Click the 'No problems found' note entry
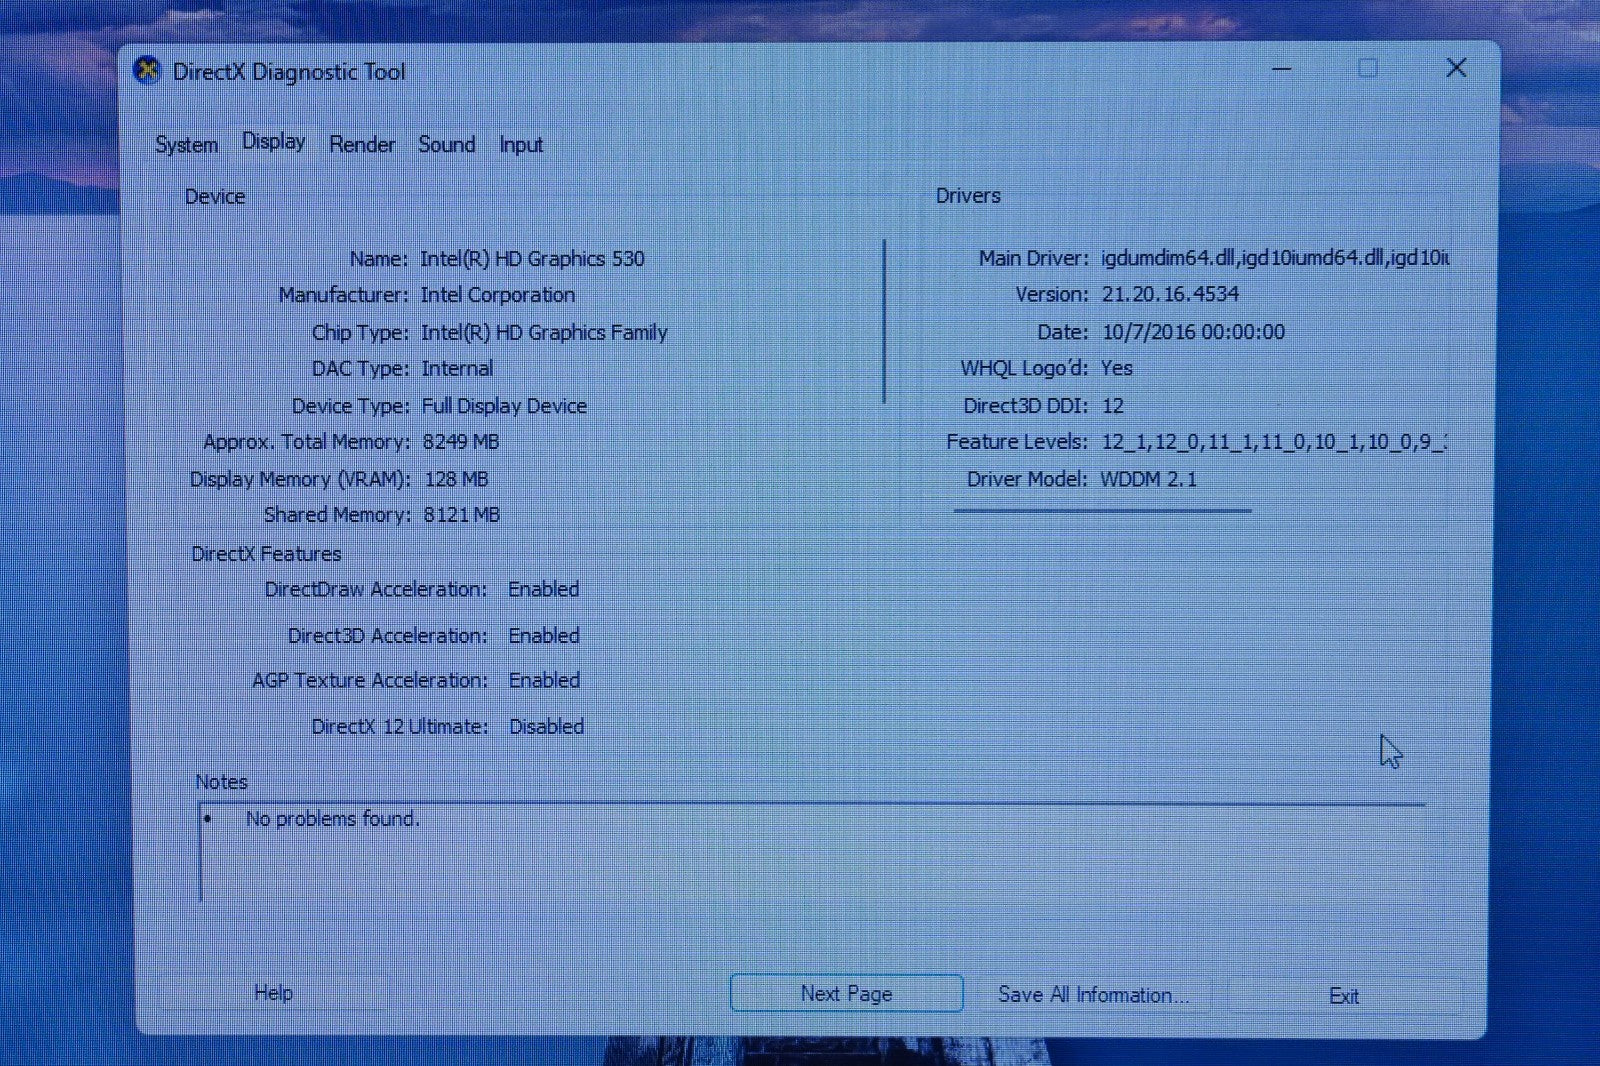The image size is (1600, 1066). click(331, 818)
